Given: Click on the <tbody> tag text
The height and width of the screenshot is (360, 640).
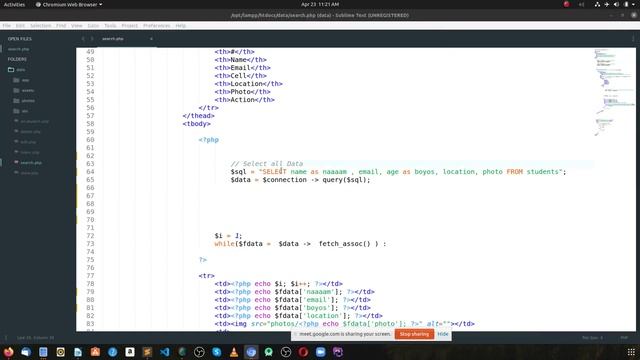Looking at the screenshot, I should 196,124.
